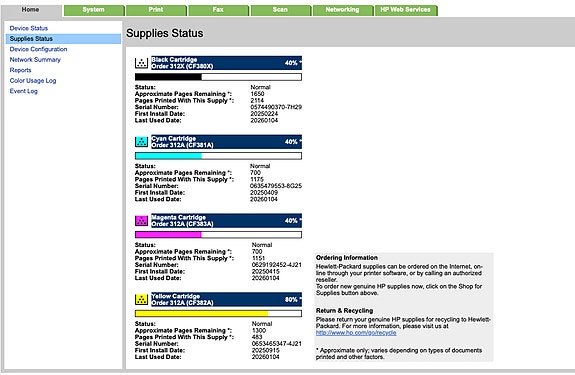Click the magenta cartridge icon
Image resolution: width=575 pixels, height=375 pixels.
tap(141, 221)
